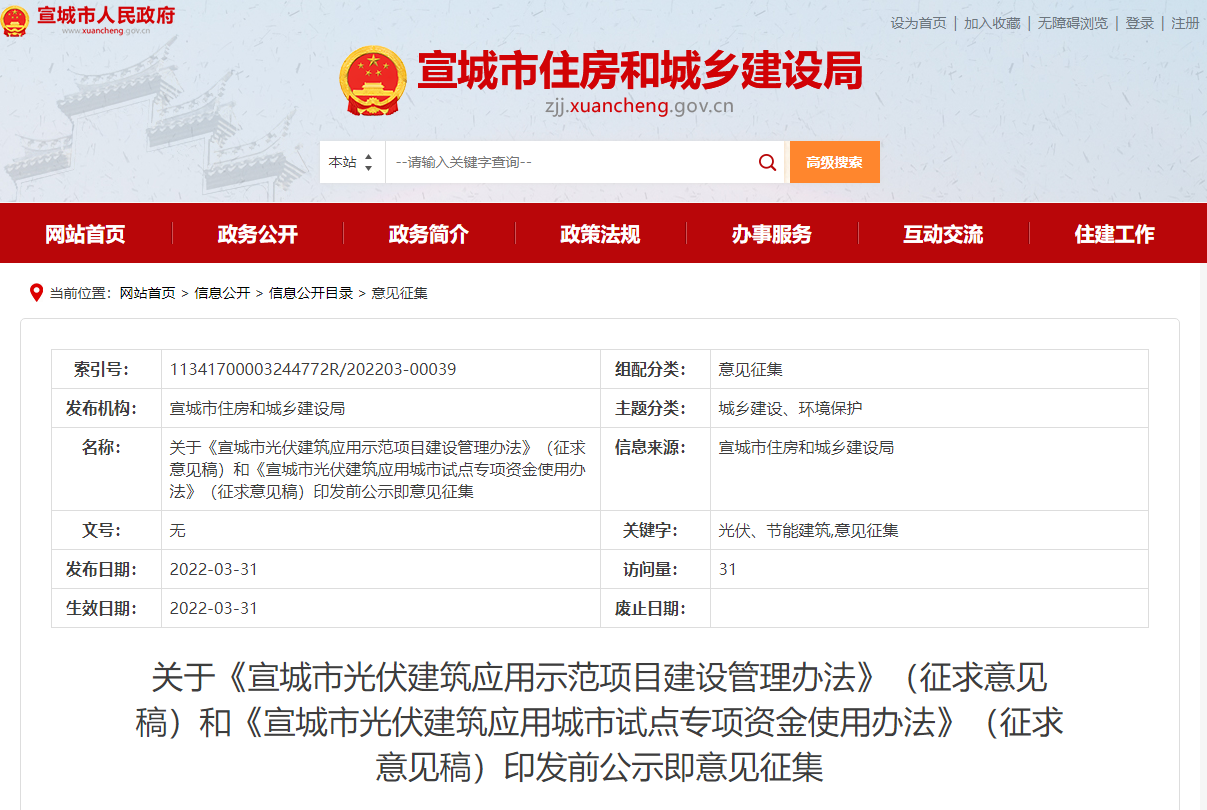Go to 政务简介 in the navigation bar

[429, 234]
